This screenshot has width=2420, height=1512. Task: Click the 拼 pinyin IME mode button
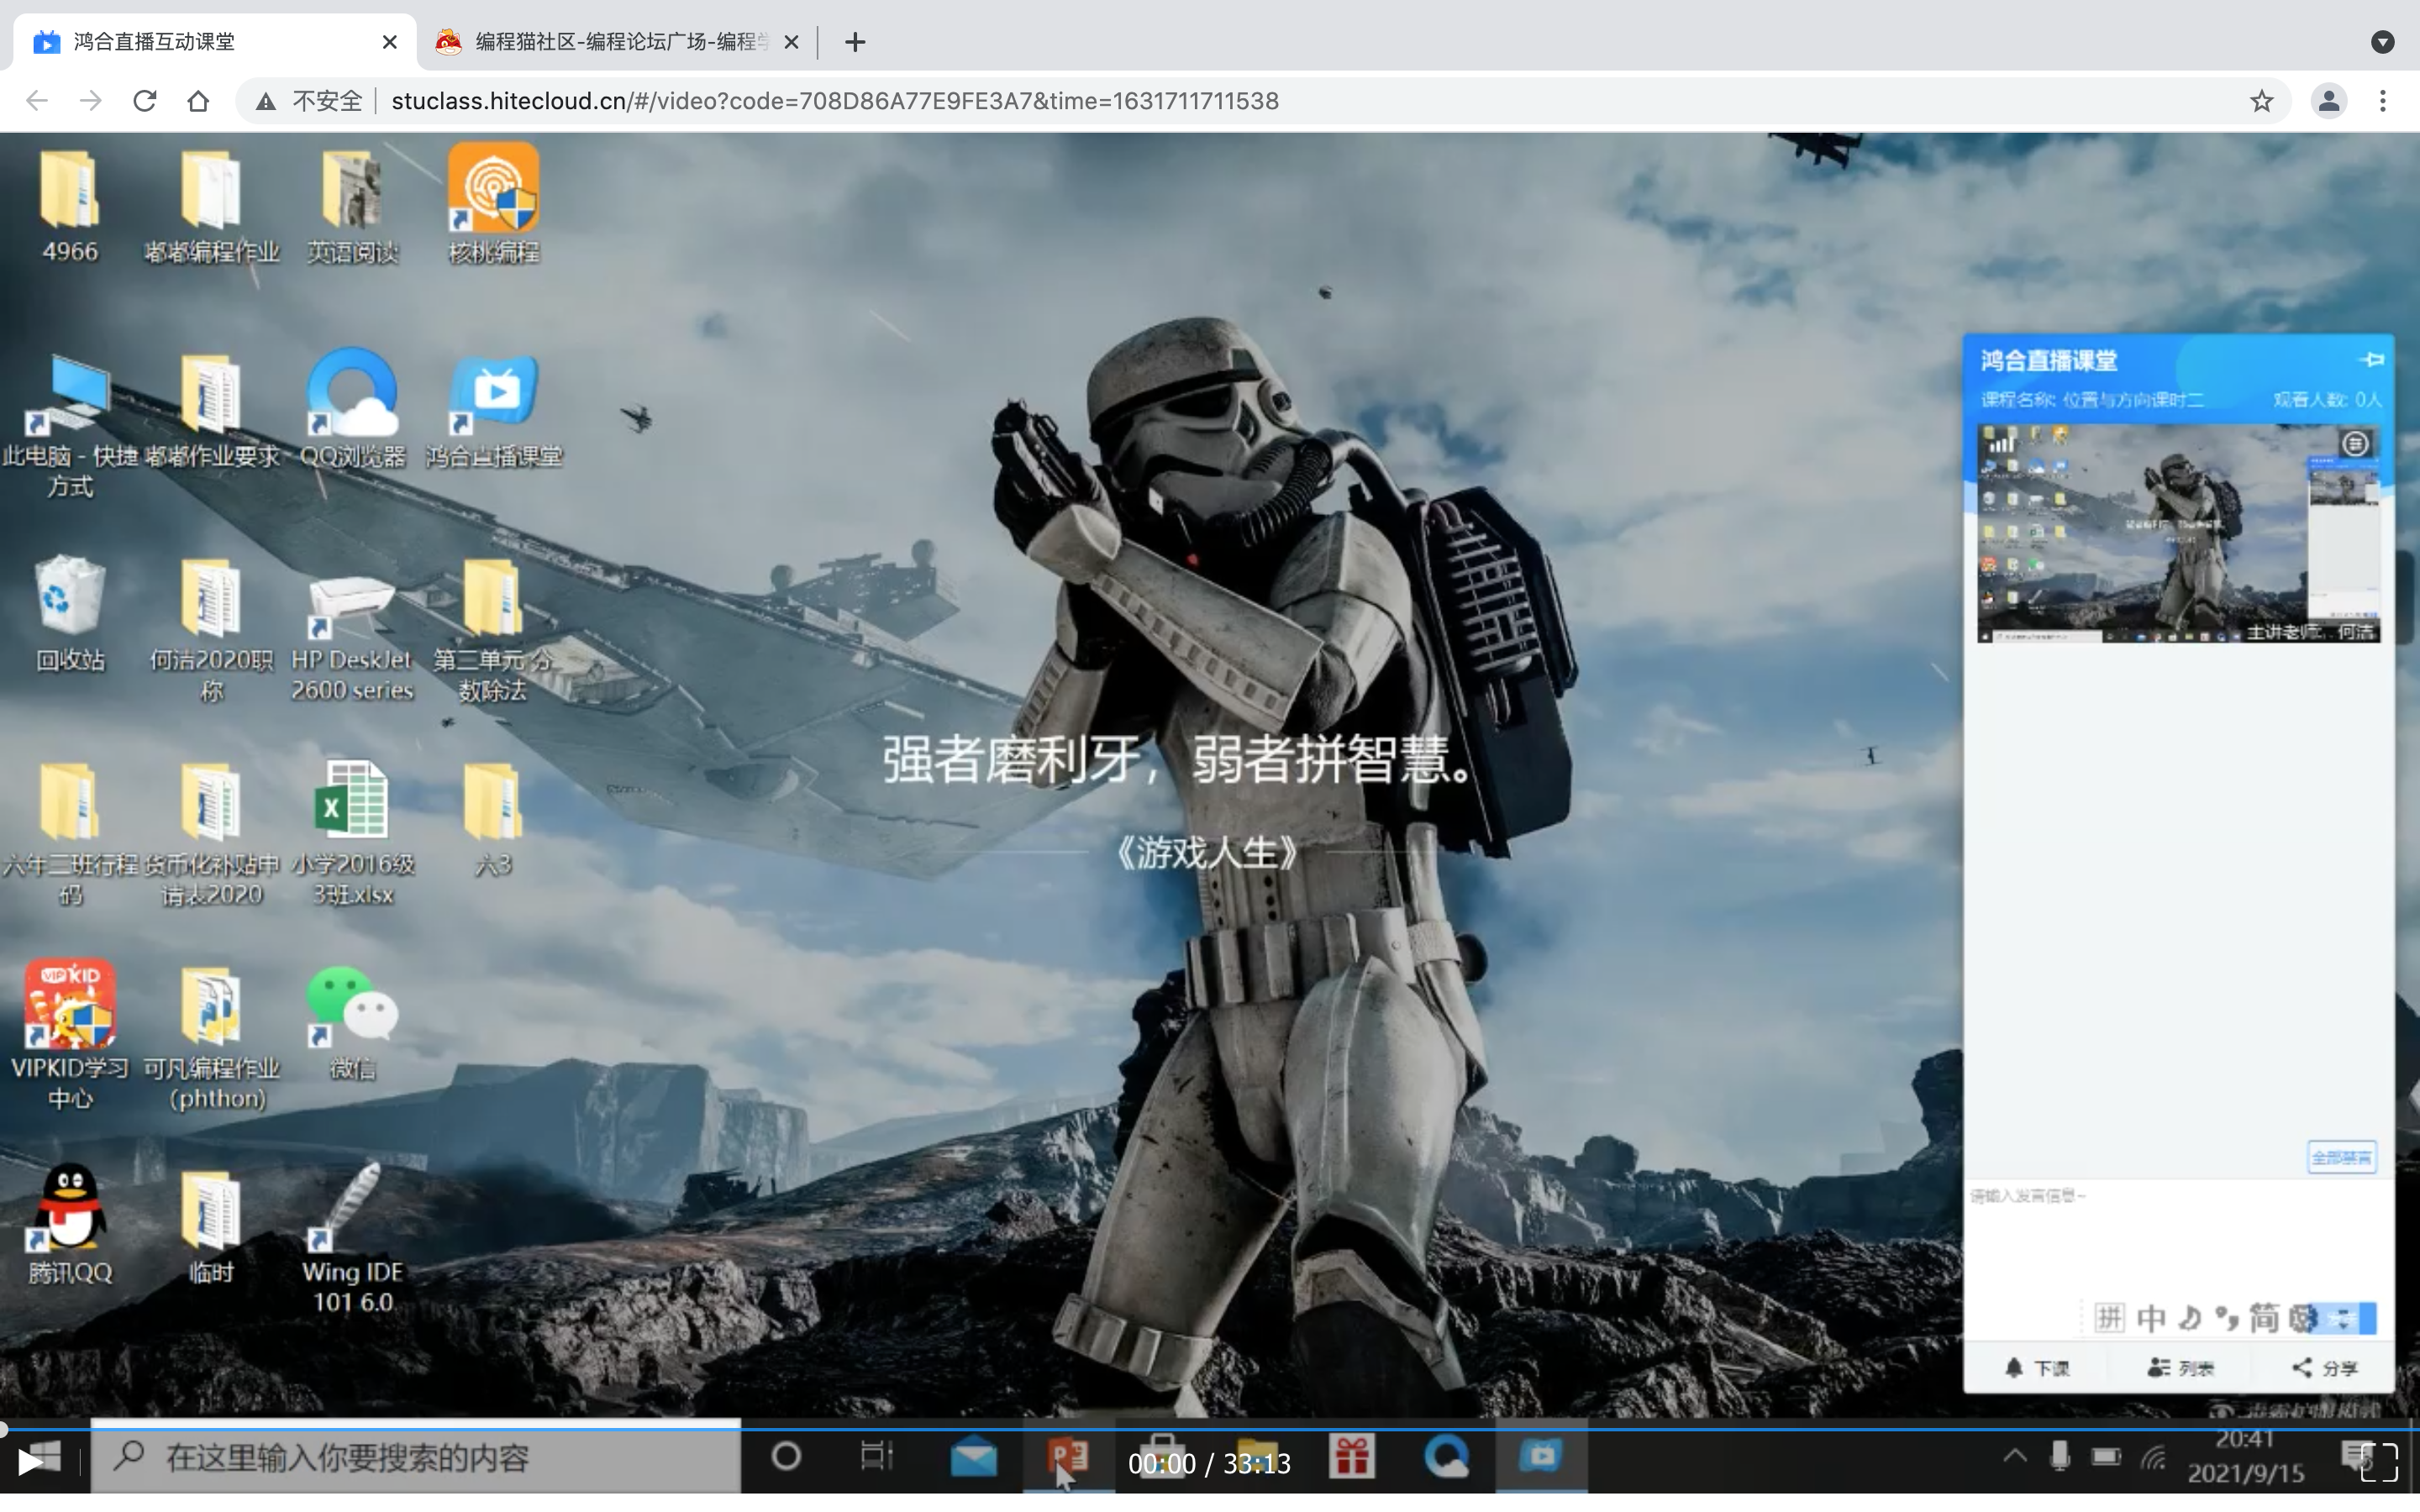2109,1318
